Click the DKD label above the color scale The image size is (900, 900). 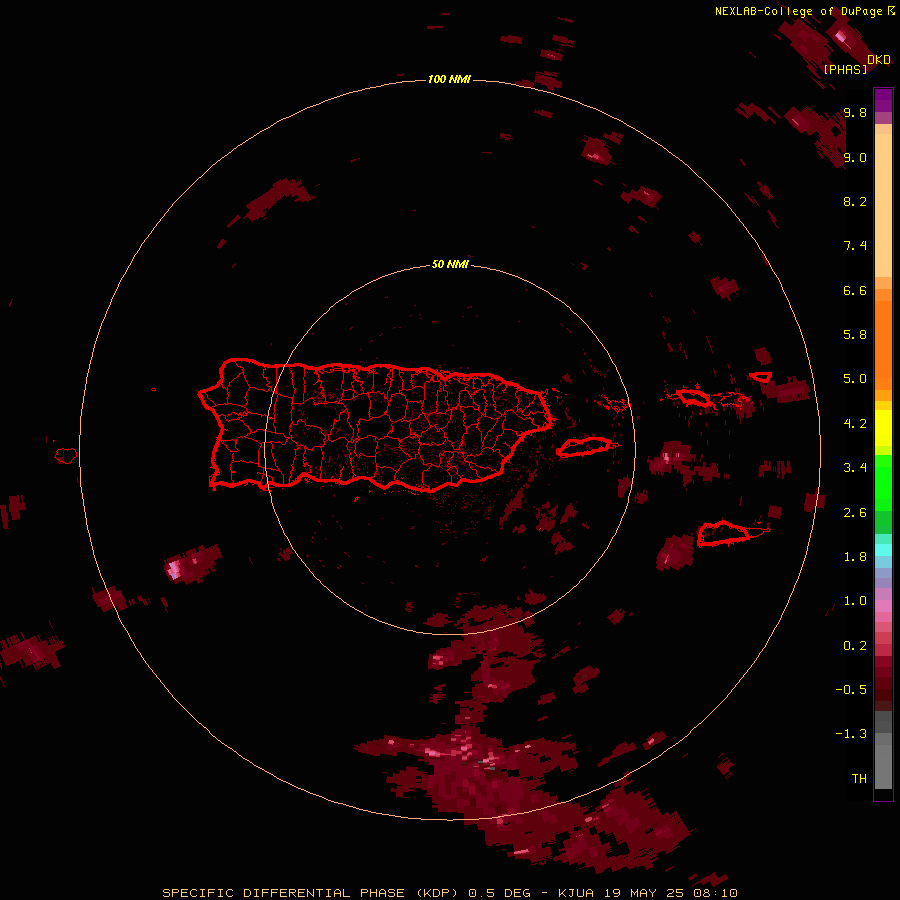click(x=879, y=59)
